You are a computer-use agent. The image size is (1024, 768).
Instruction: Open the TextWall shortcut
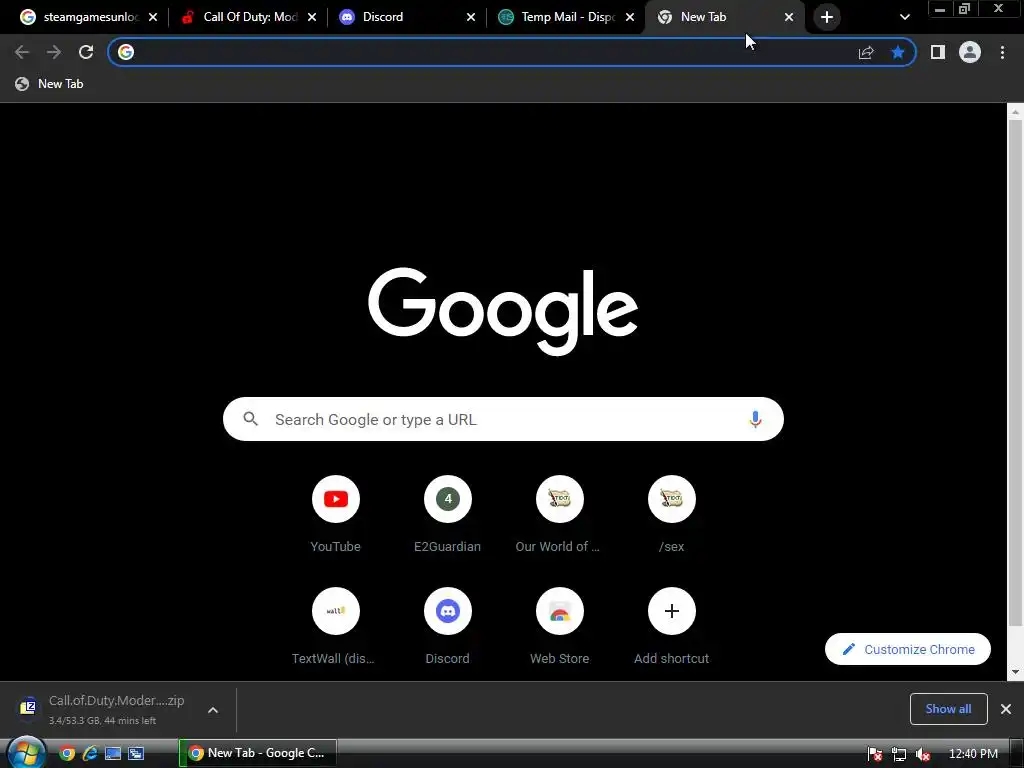coord(336,626)
